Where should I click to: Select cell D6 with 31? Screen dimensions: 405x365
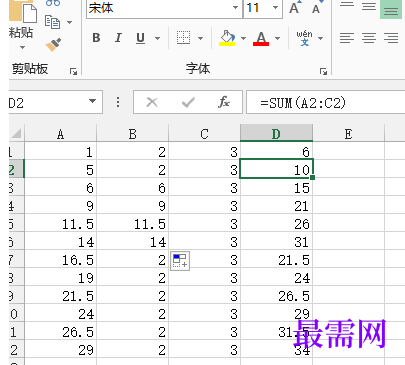tap(276, 241)
